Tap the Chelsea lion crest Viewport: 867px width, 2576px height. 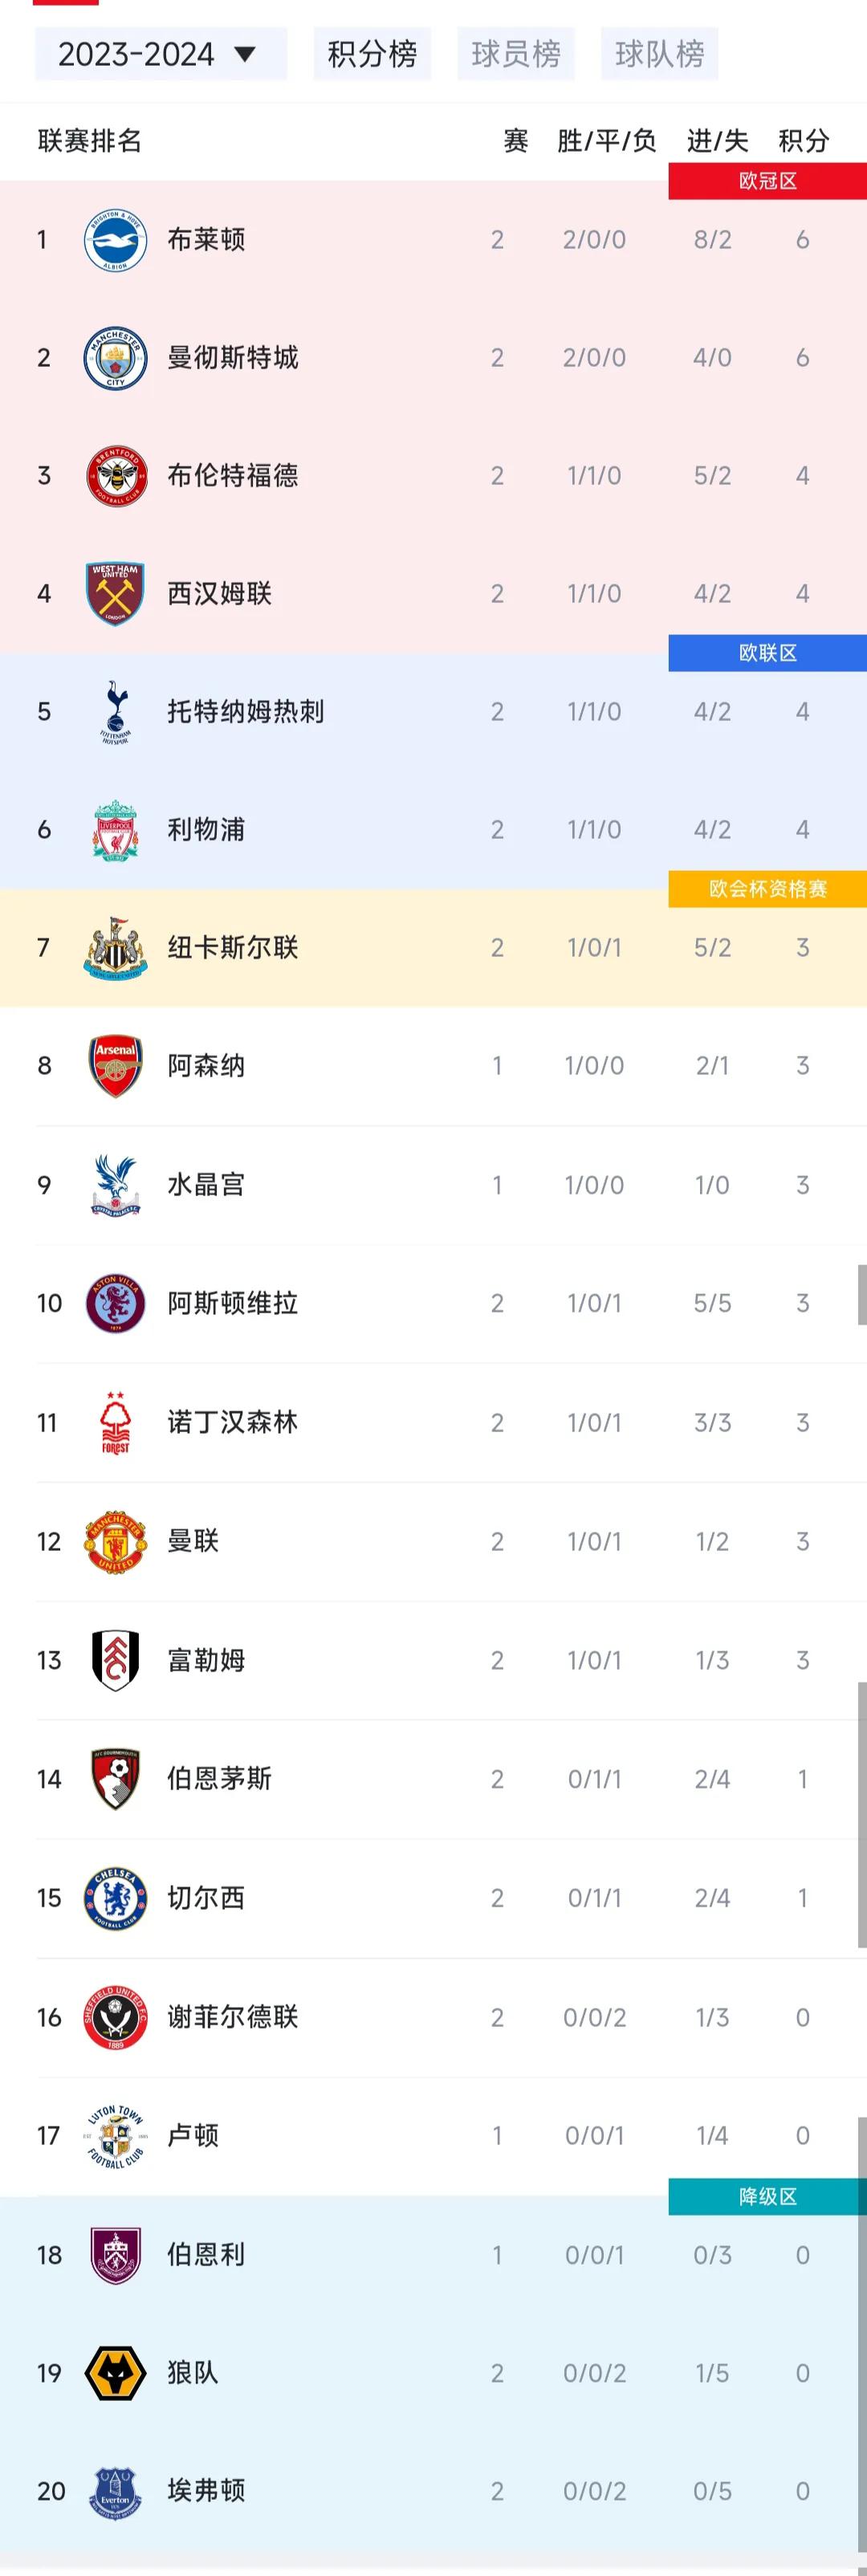tap(115, 1898)
